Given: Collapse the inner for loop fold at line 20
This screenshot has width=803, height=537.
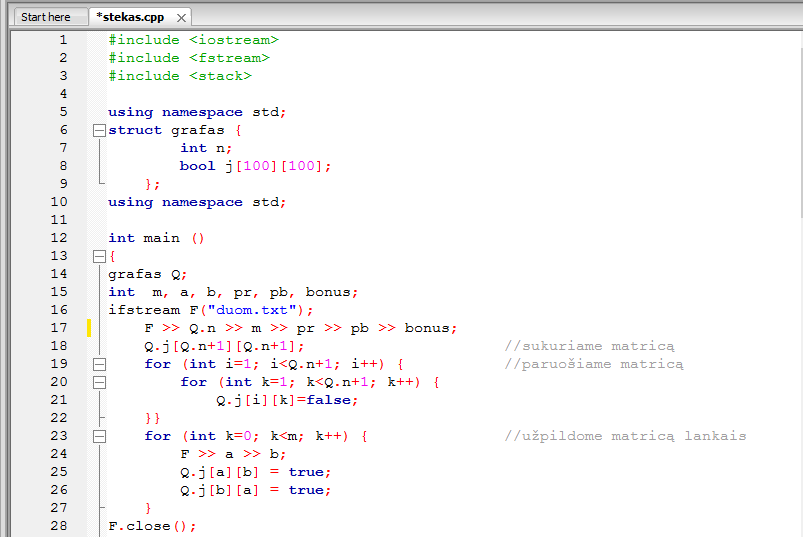Looking at the screenshot, I should click(x=99, y=382).
